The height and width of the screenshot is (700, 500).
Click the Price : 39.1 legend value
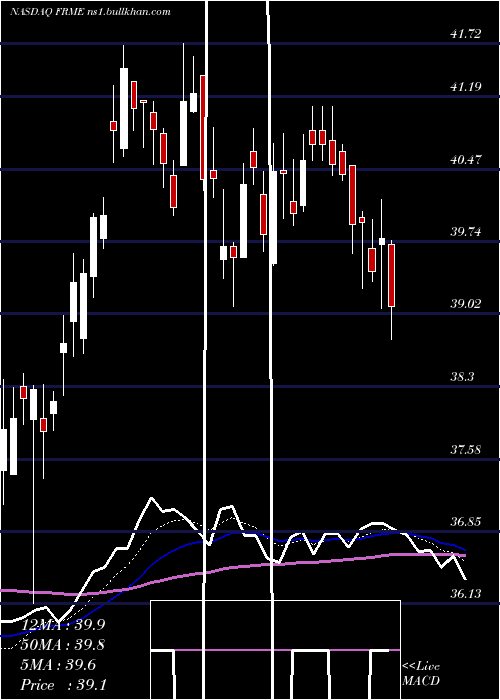coord(63,685)
